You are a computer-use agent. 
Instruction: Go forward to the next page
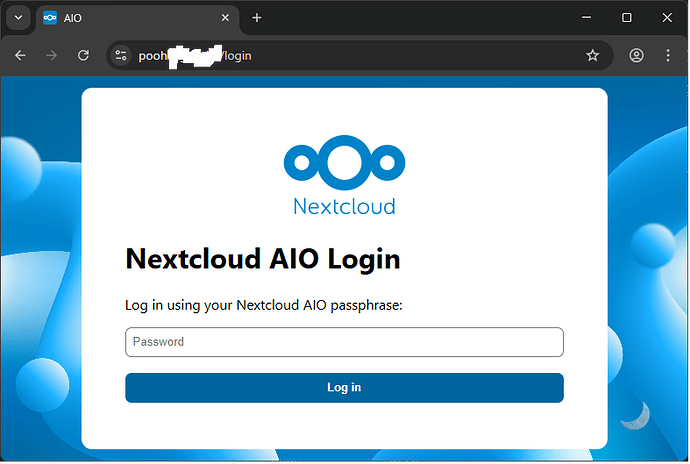[x=51, y=55]
